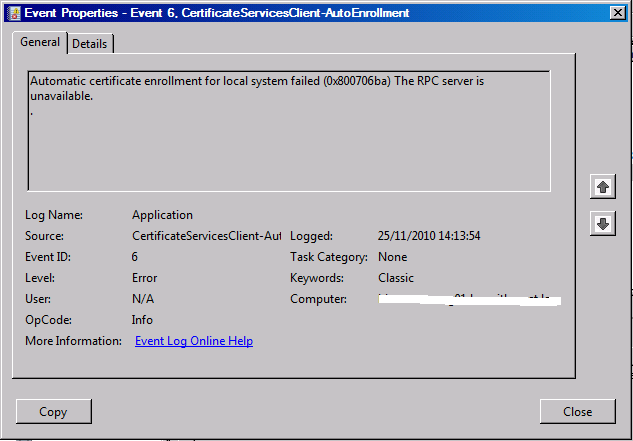
Task: Select the Keywords value Classic
Action: coord(397,278)
